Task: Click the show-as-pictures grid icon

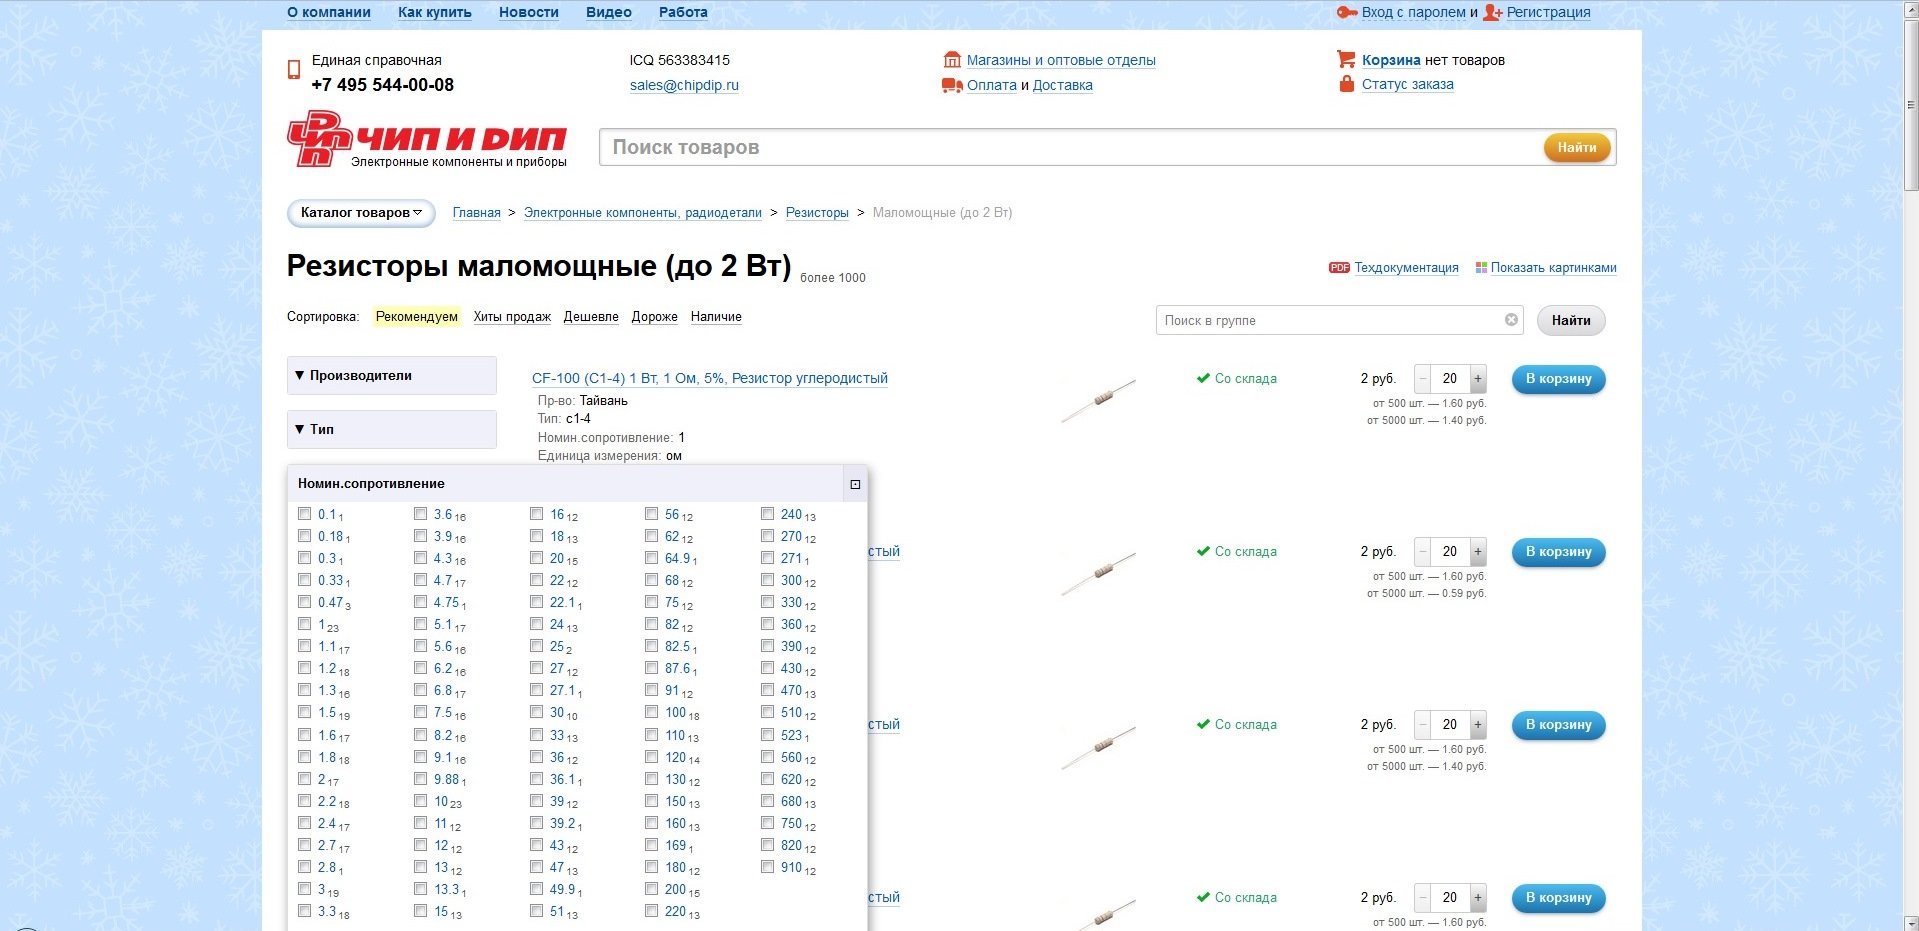Action: [1481, 268]
